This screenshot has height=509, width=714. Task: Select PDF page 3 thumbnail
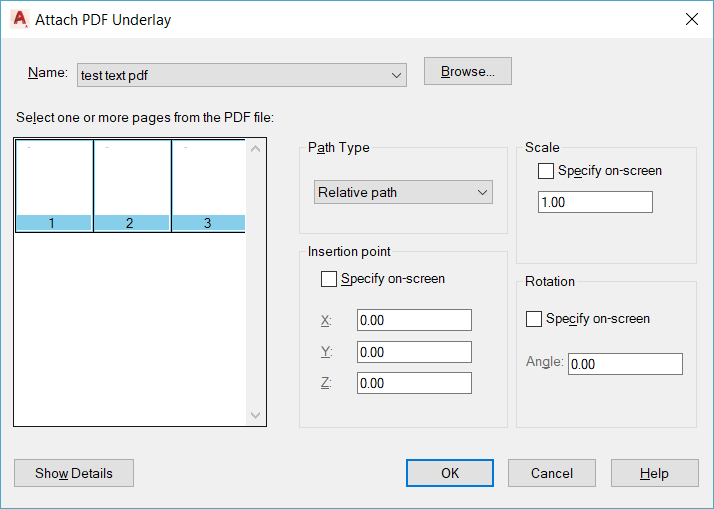208,186
